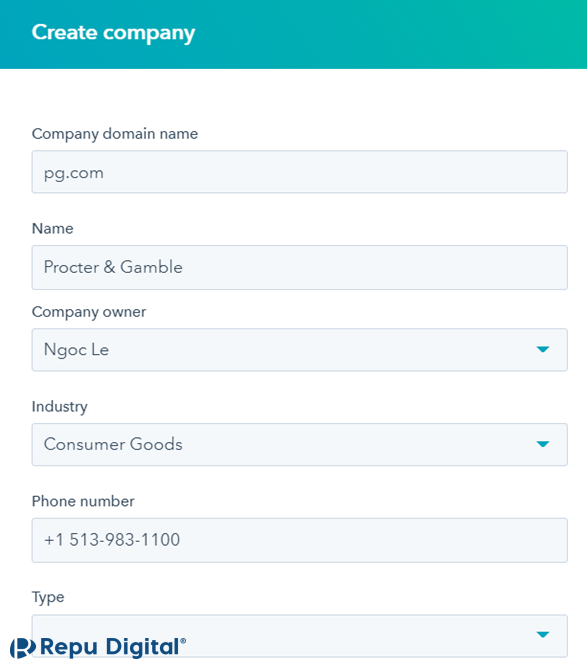Viewport: 587px width, 670px height.
Task: Click the Create company heading
Action: (x=113, y=33)
